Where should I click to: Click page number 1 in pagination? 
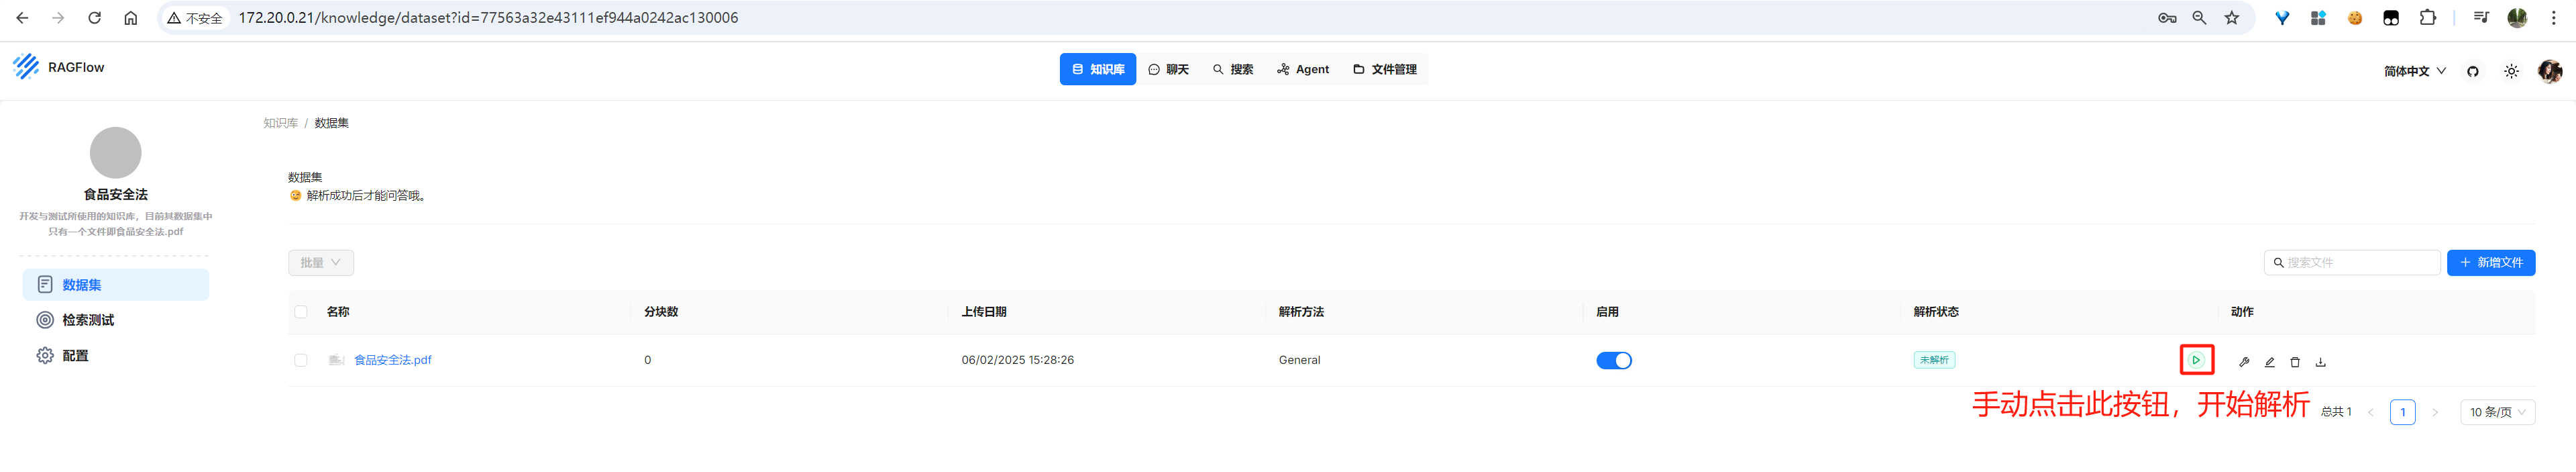click(2402, 412)
